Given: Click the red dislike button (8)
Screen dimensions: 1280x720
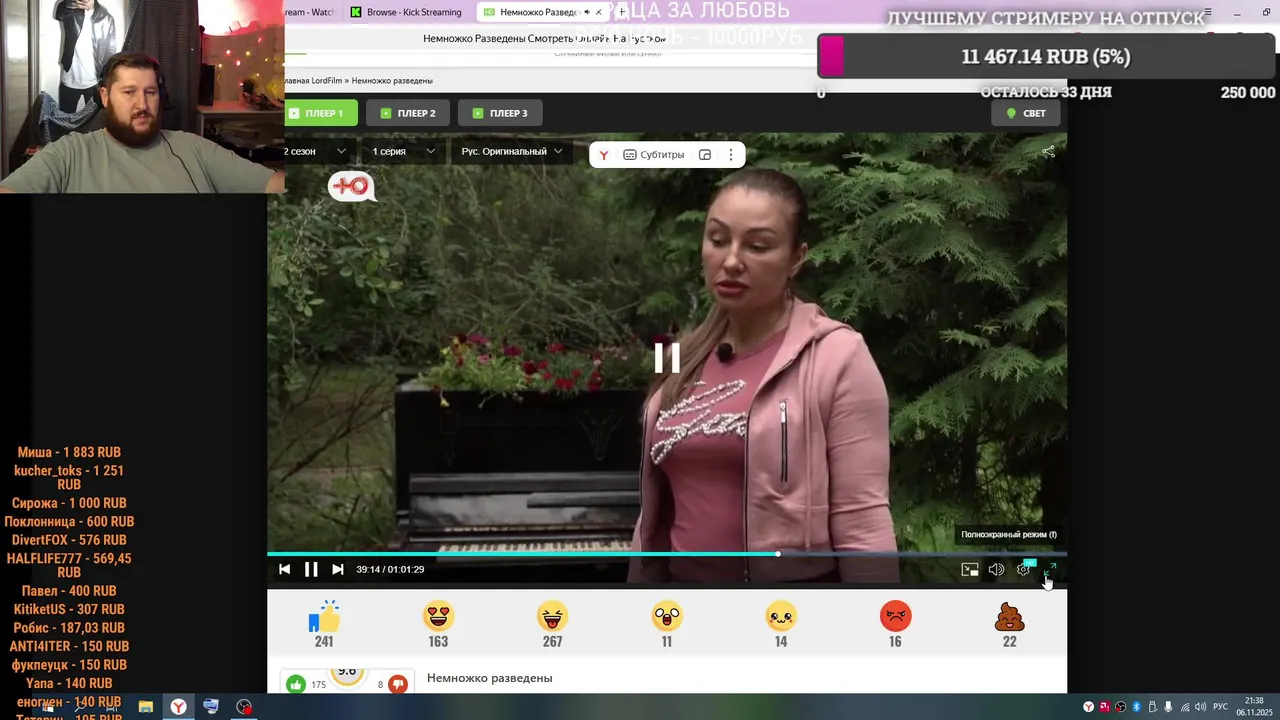Looking at the screenshot, I should [398, 684].
